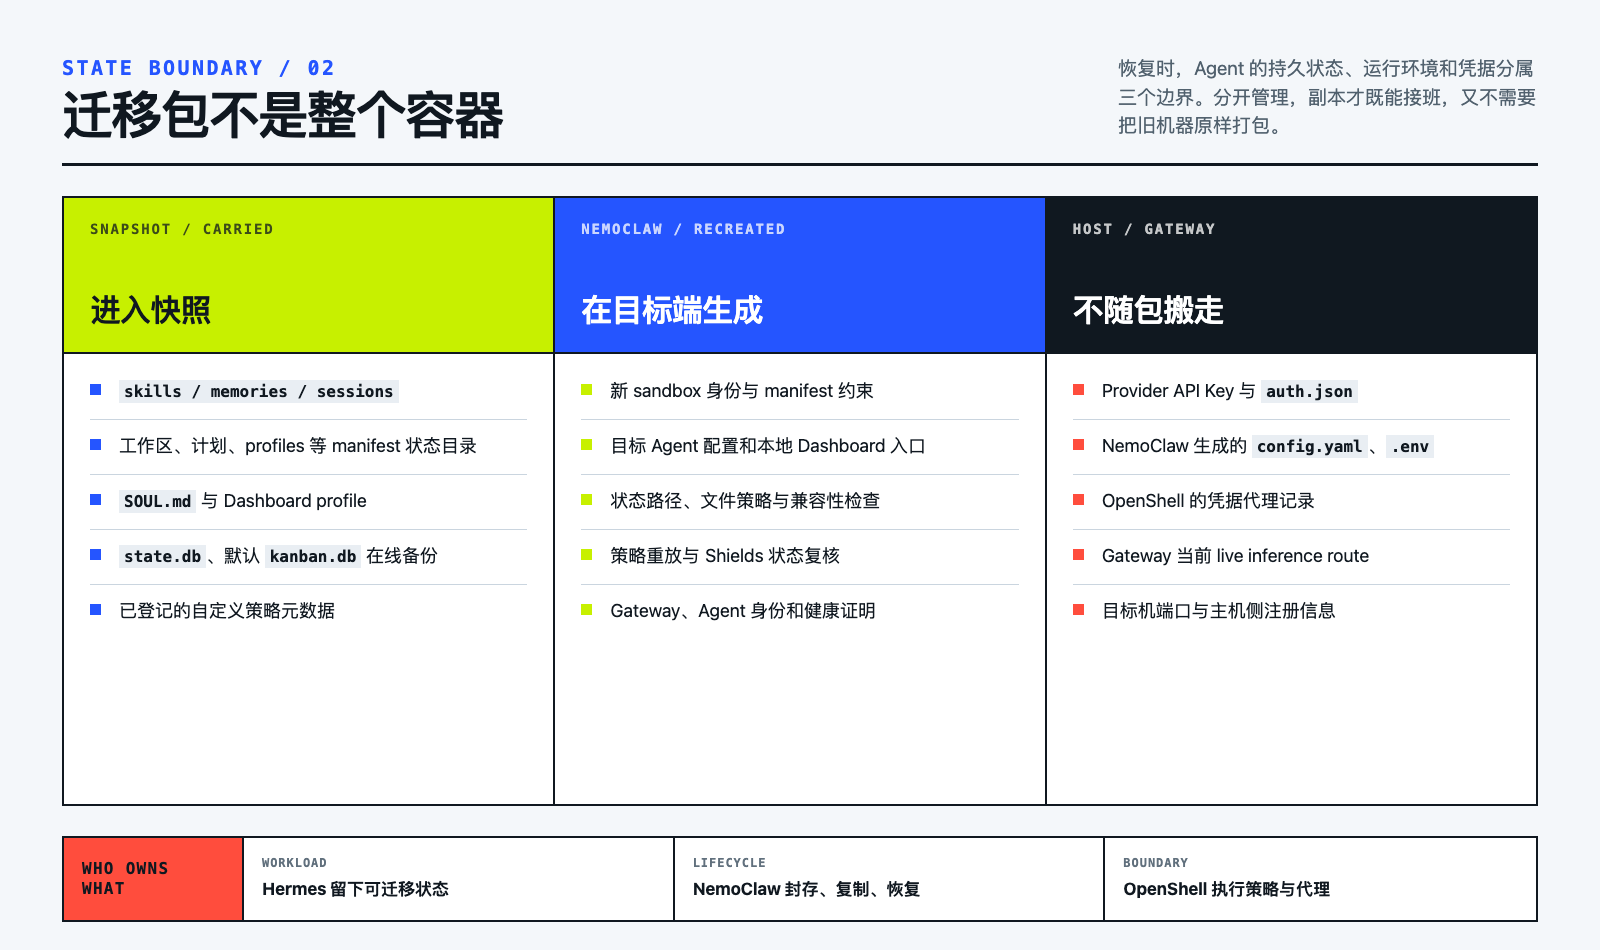Click the row 策略重放与 Shields 状态复核
1600x950 pixels.
[800, 556]
